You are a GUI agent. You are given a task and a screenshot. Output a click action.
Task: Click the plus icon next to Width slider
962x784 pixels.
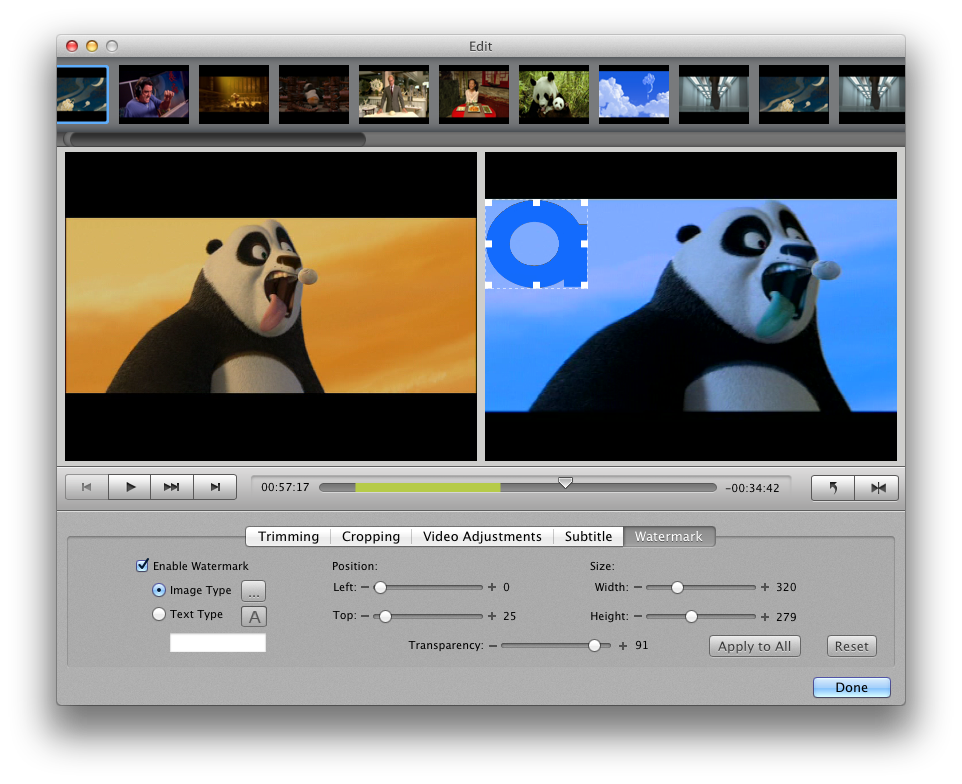click(x=765, y=587)
